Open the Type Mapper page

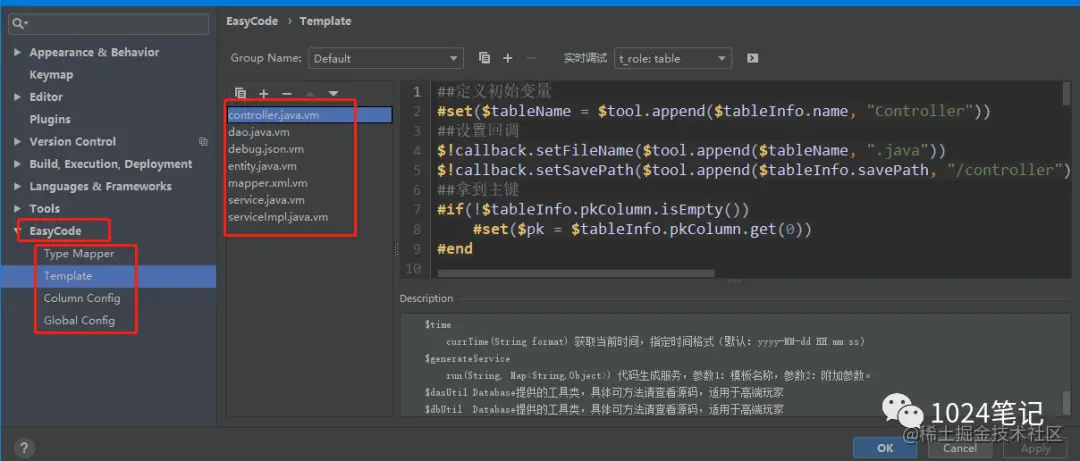(79, 254)
